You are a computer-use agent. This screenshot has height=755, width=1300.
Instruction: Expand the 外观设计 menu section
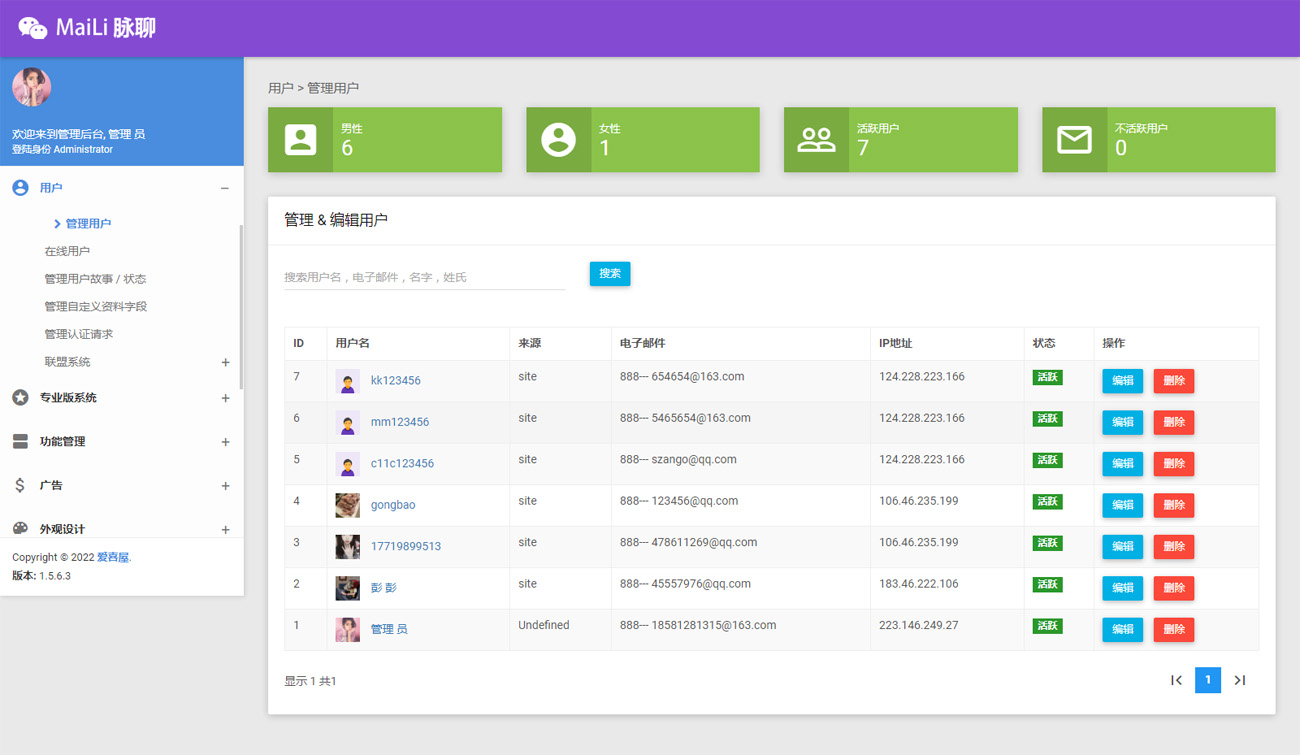(x=225, y=529)
